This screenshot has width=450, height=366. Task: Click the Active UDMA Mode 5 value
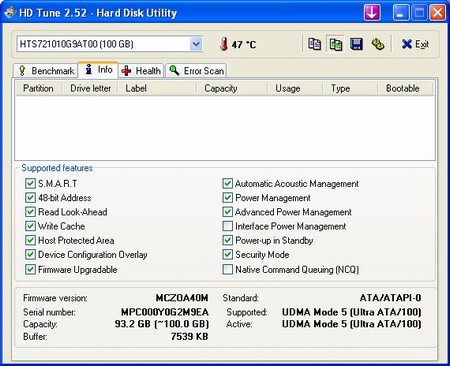(x=352, y=324)
